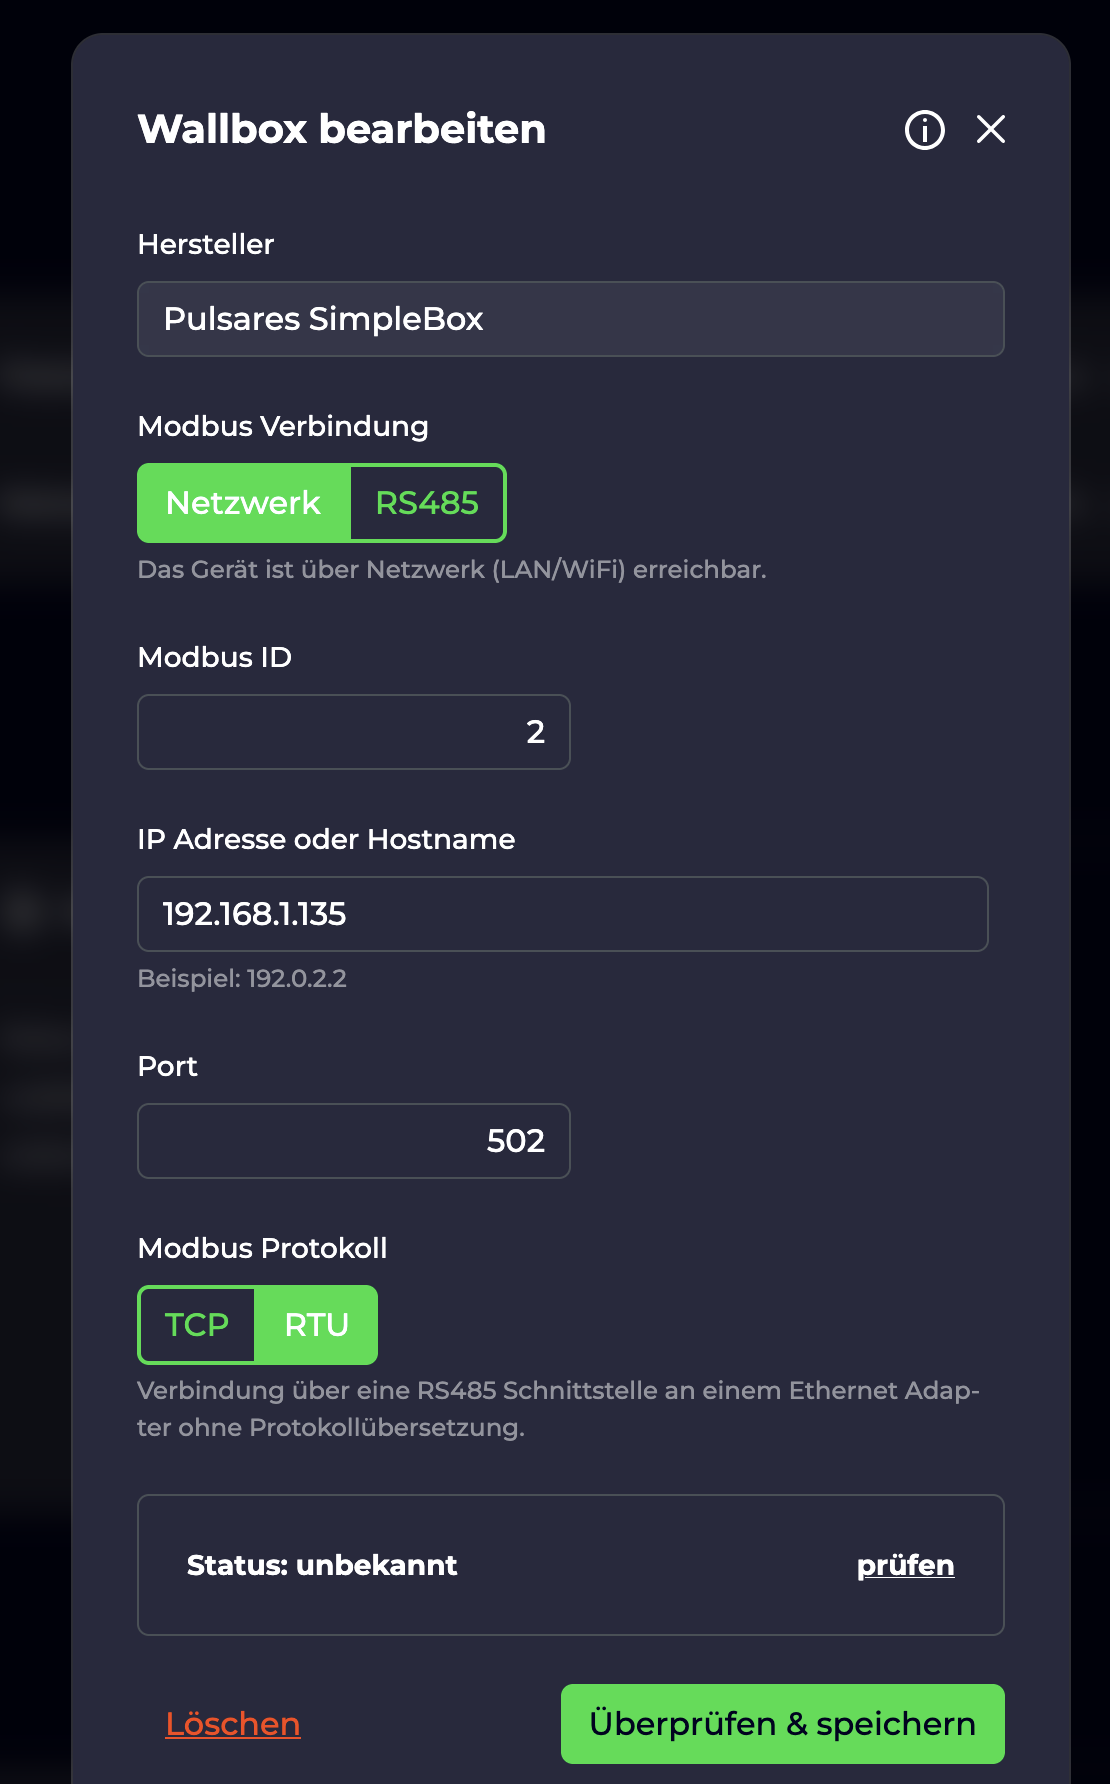Click the IP address field showing 192.168.1.135
This screenshot has height=1784, width=1110.
click(x=562, y=914)
